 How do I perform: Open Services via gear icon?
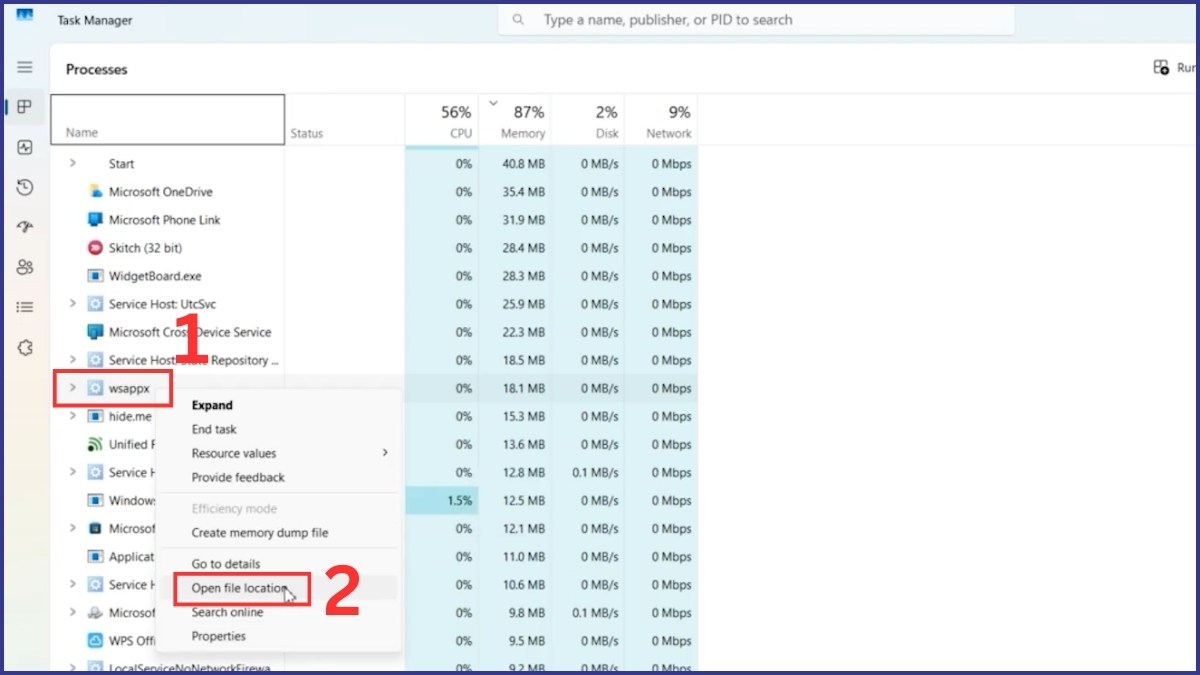click(25, 347)
